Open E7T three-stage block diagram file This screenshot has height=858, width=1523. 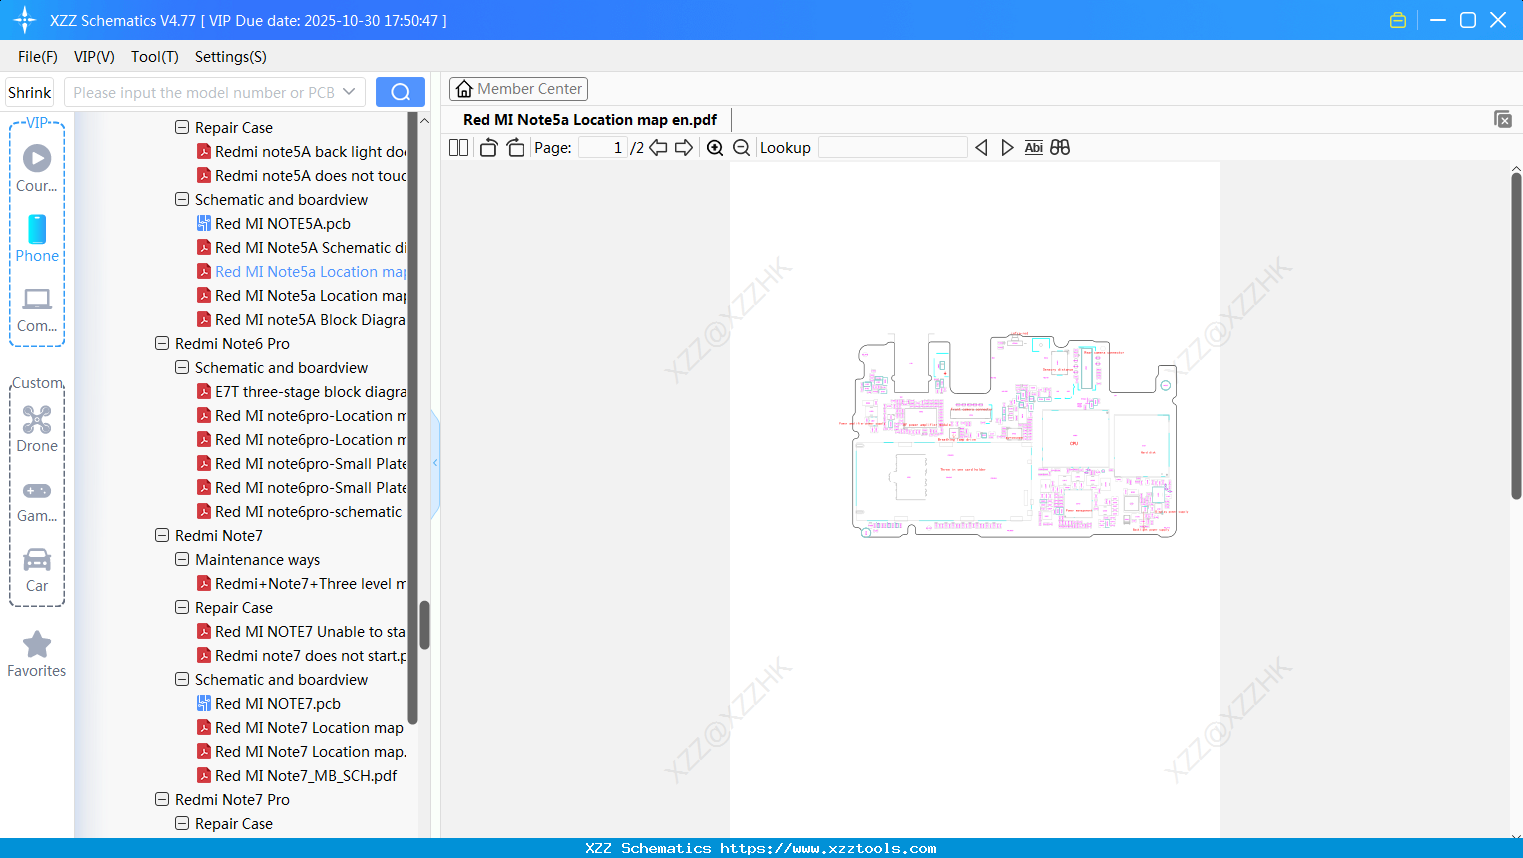pyautogui.click(x=310, y=392)
